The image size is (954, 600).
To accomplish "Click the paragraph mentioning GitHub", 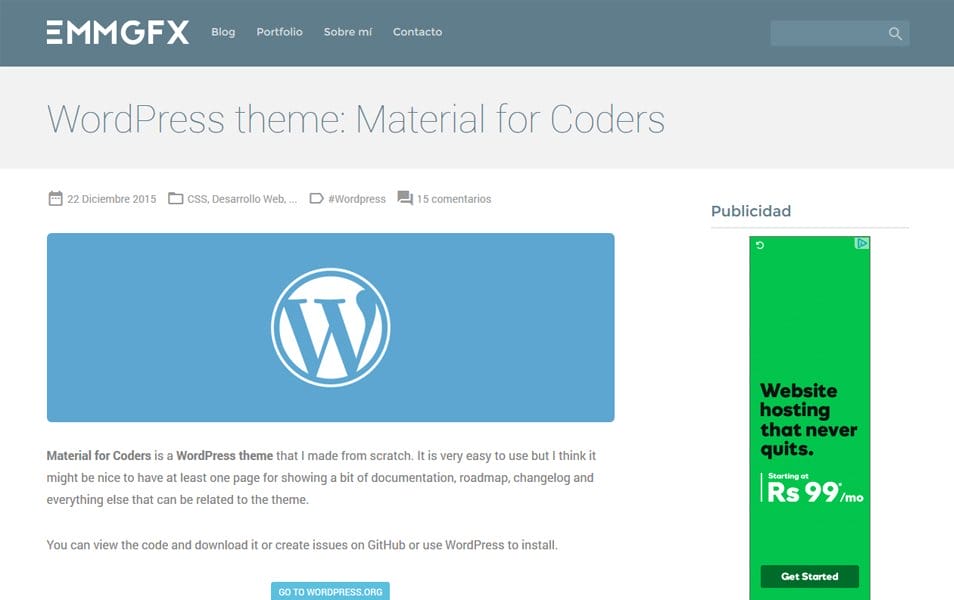I will (302, 545).
